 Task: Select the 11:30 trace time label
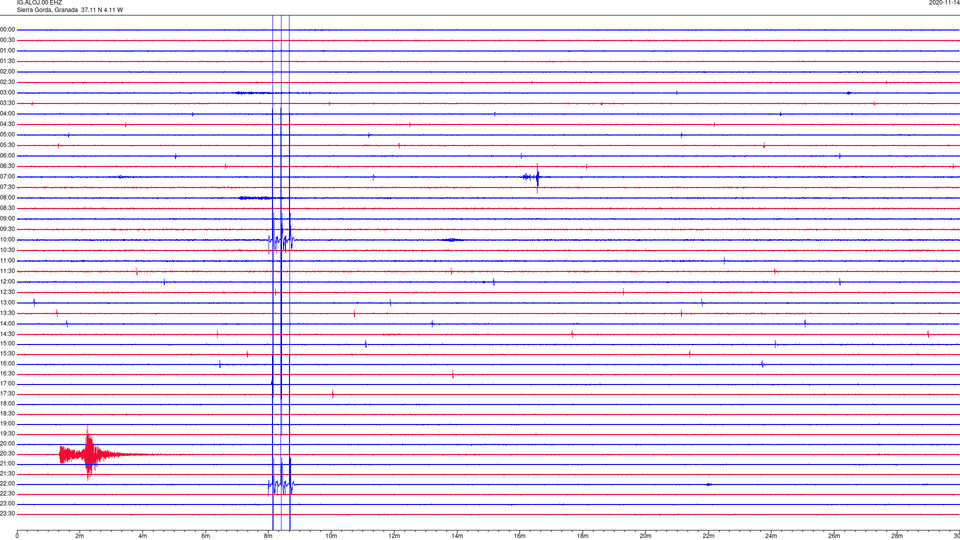click(8, 271)
